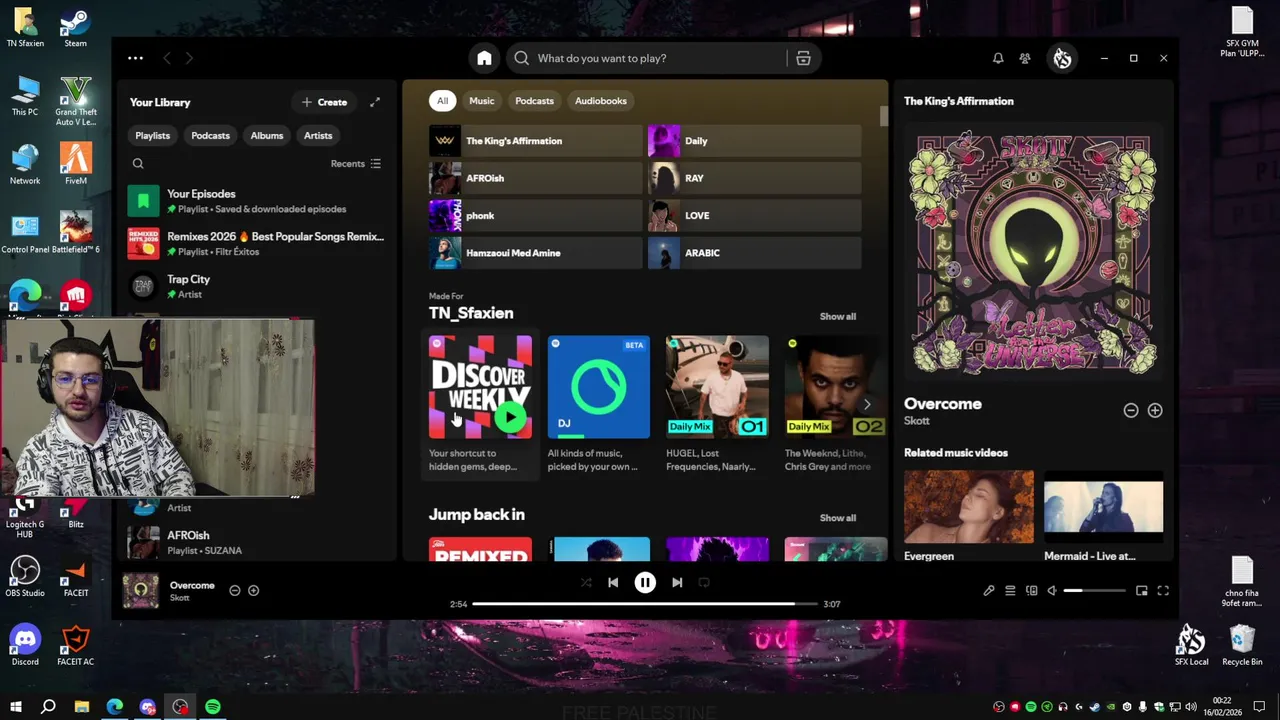Show all Made For TN_Sfaxien items
Screen dimensions: 1280x720
click(x=838, y=316)
